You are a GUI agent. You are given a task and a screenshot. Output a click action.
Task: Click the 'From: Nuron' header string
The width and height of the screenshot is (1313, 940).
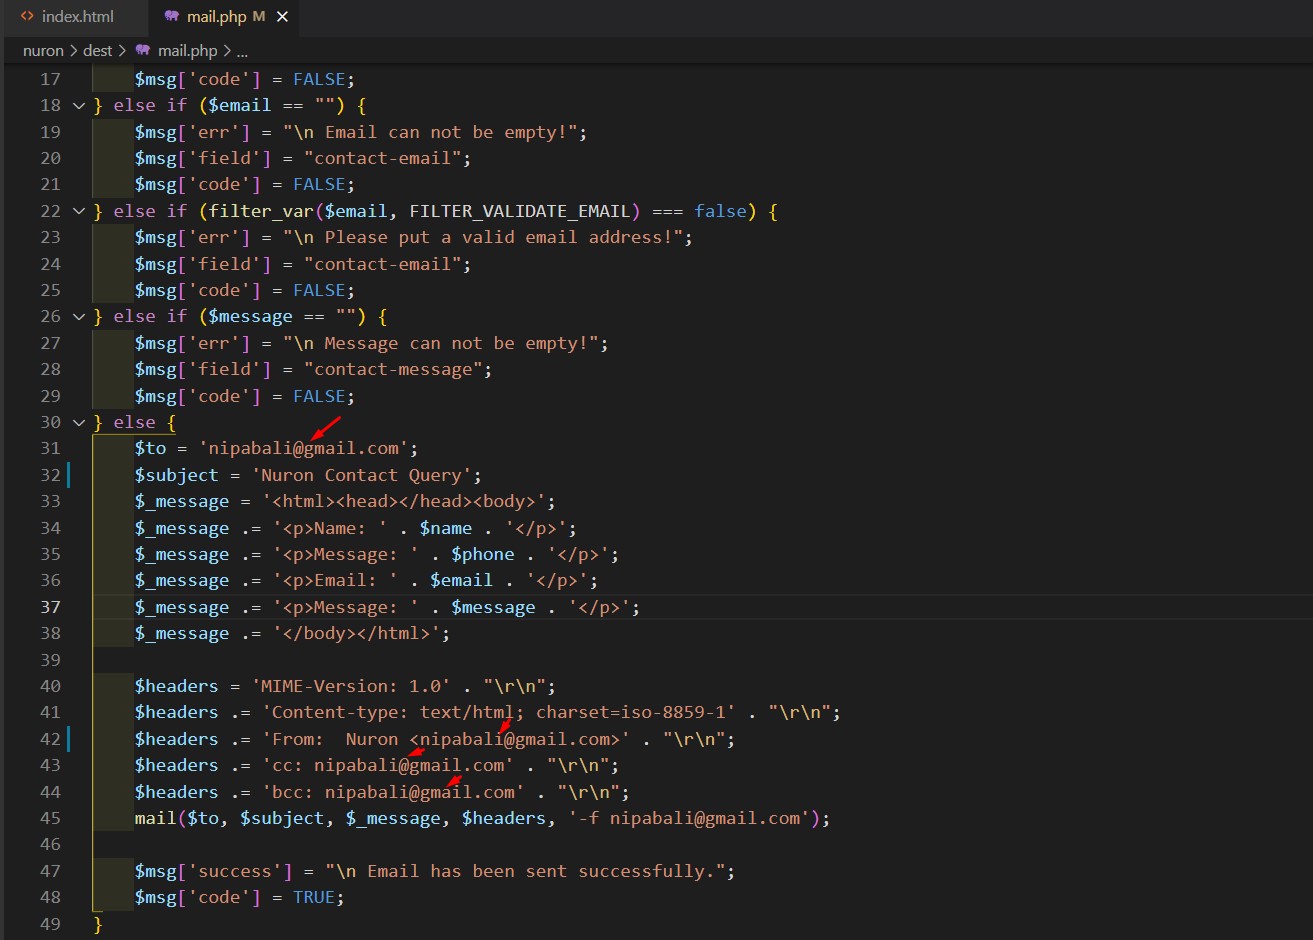click(x=446, y=739)
